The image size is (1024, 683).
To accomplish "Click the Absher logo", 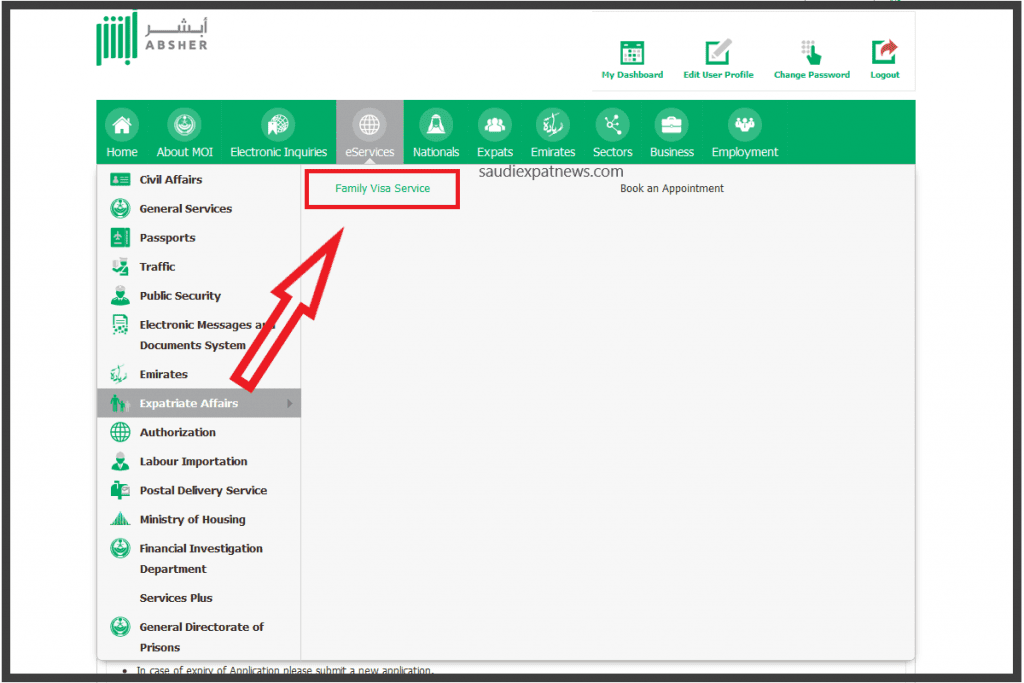I will pyautogui.click(x=152, y=42).
